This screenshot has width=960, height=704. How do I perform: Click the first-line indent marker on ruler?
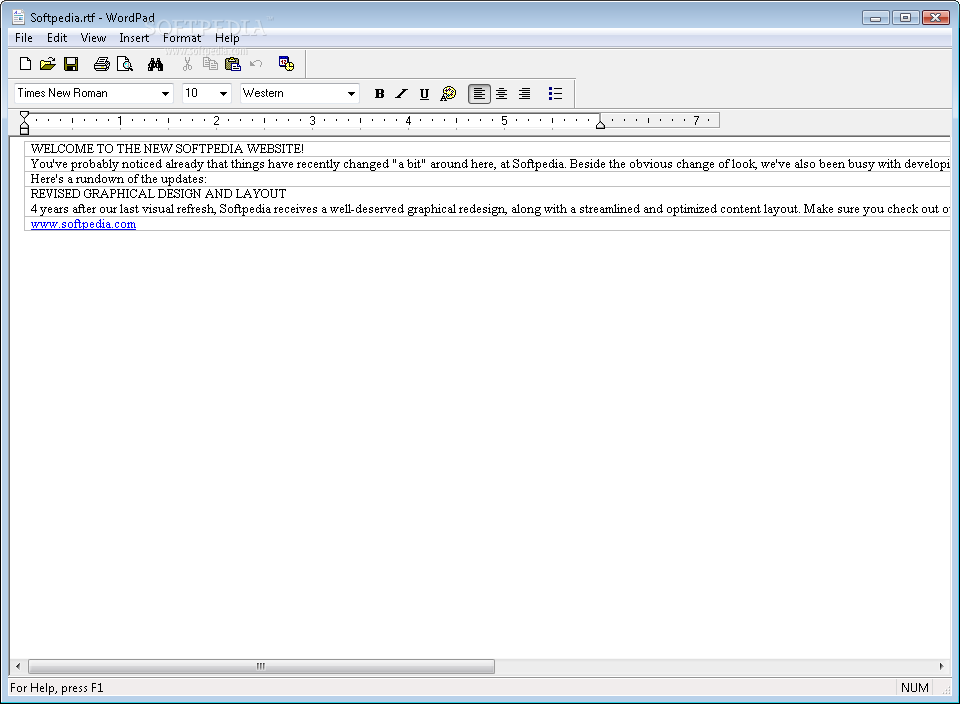[x=24, y=116]
